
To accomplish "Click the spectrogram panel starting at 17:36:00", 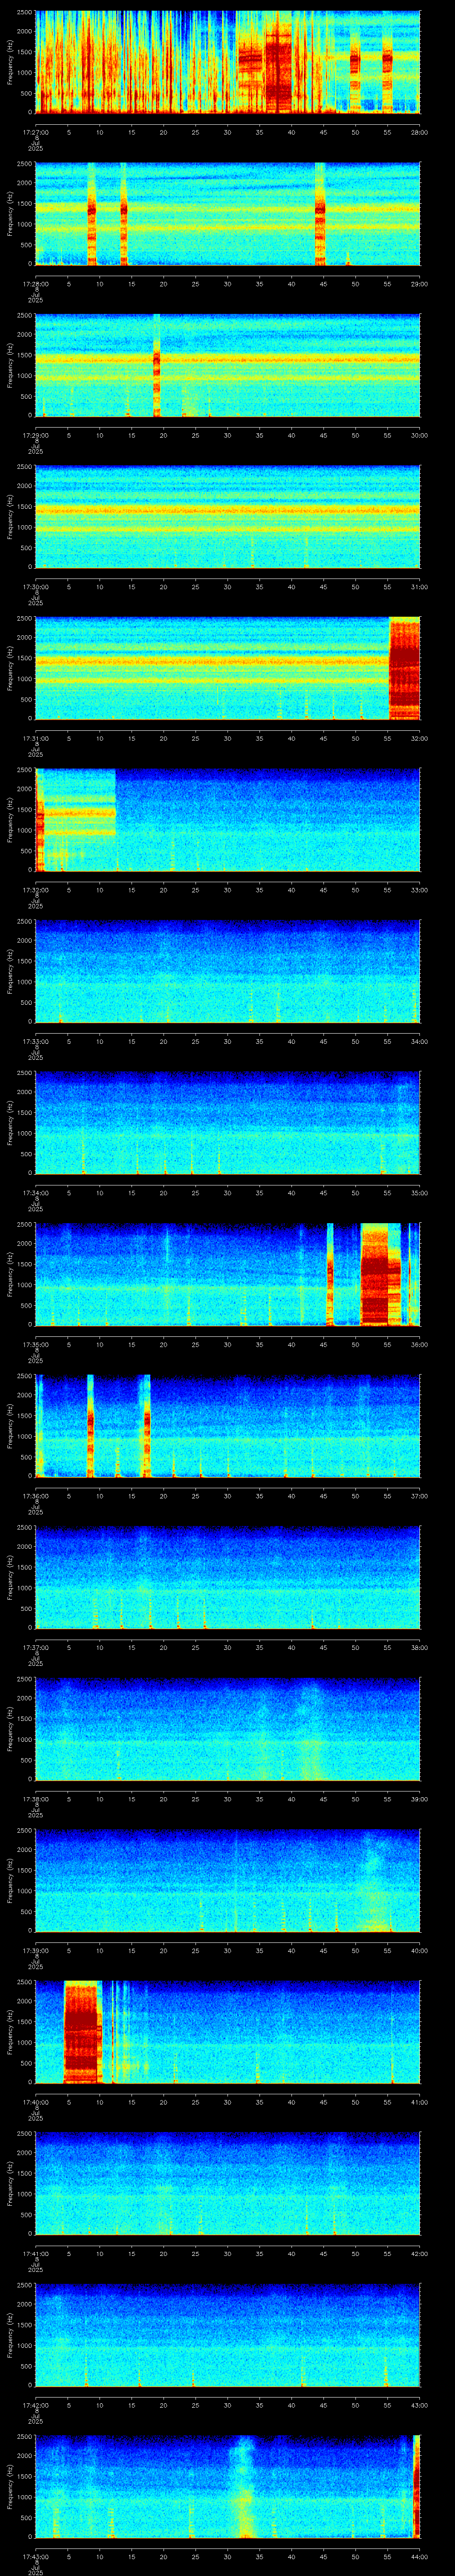I will click(228, 1427).
